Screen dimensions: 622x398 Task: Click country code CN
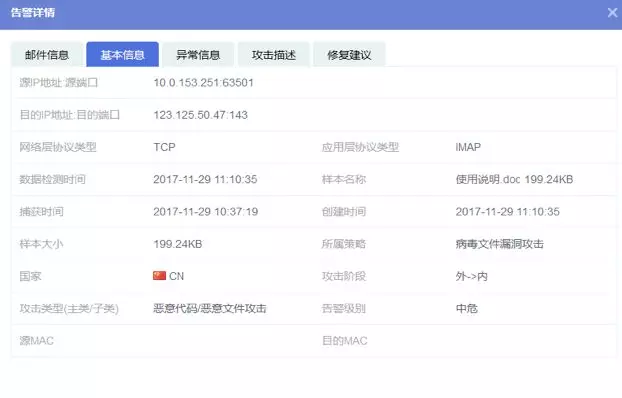pos(177,276)
